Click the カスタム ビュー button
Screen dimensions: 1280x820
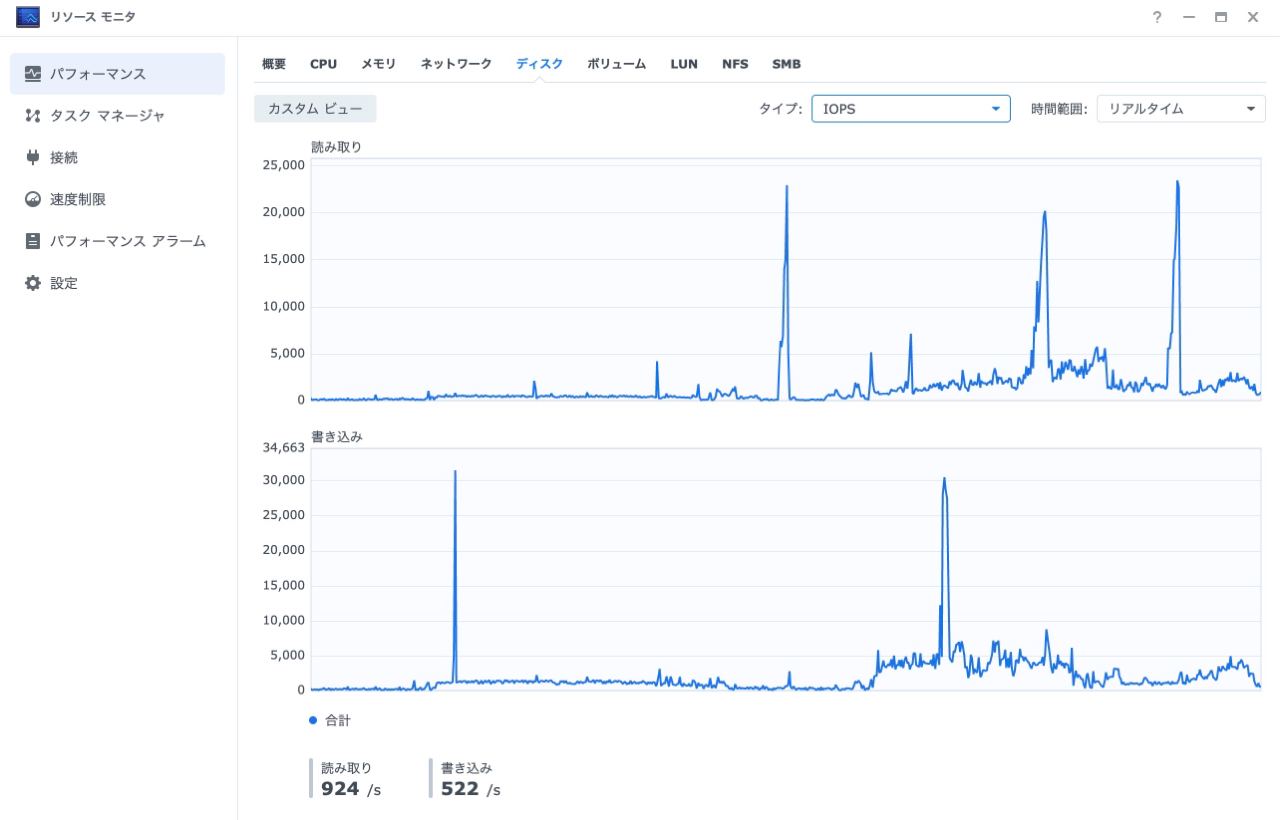tap(315, 109)
